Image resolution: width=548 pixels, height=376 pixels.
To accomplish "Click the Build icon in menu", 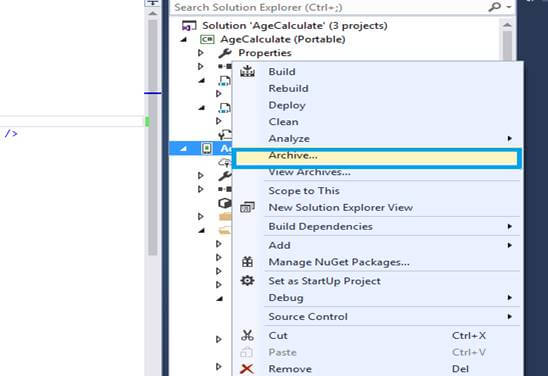I will 247,71.
